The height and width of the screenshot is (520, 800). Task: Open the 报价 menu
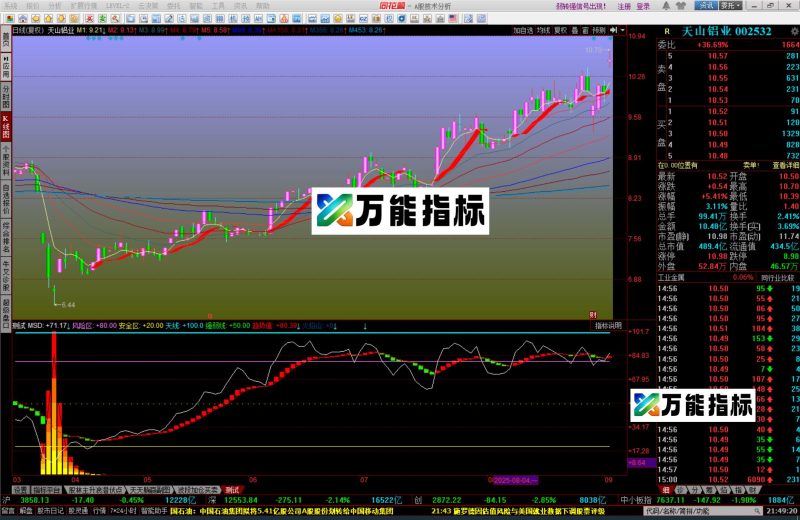click(33, 6)
